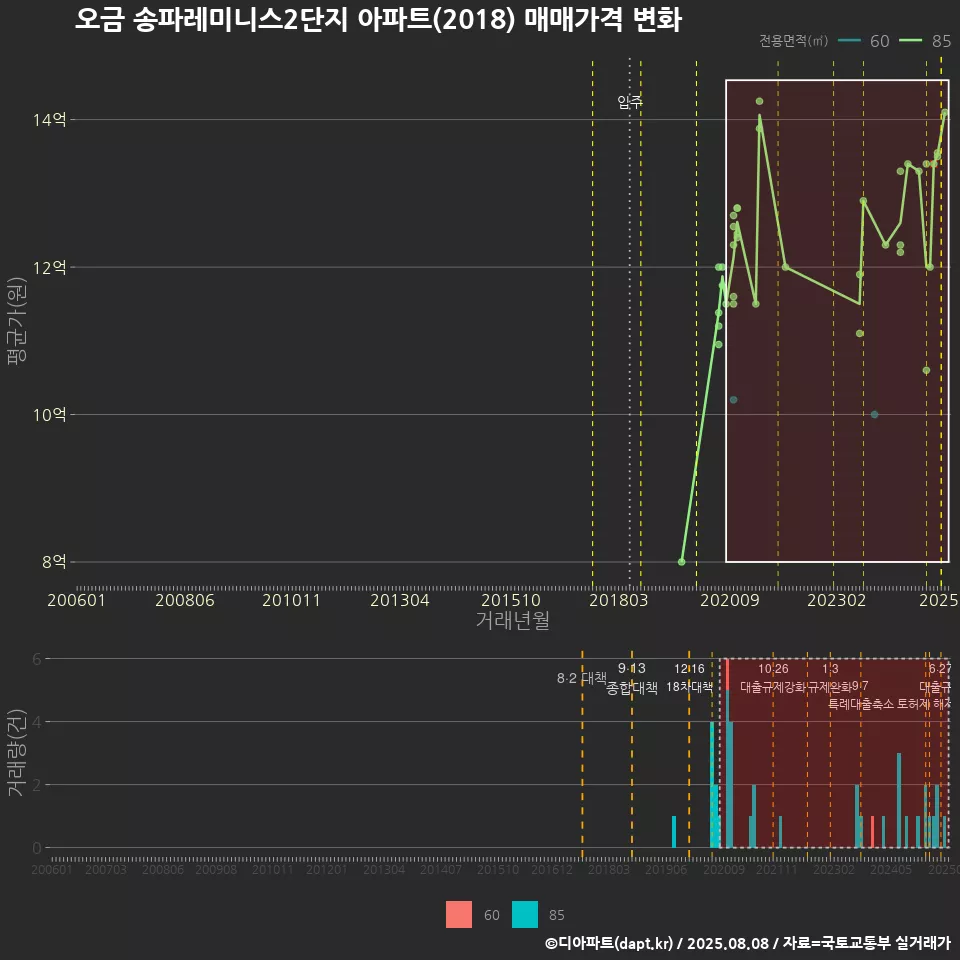Click the chart title about 송파레미니스2단지 매매가격 변화
This screenshot has width=960, height=960.
[x=378, y=20]
